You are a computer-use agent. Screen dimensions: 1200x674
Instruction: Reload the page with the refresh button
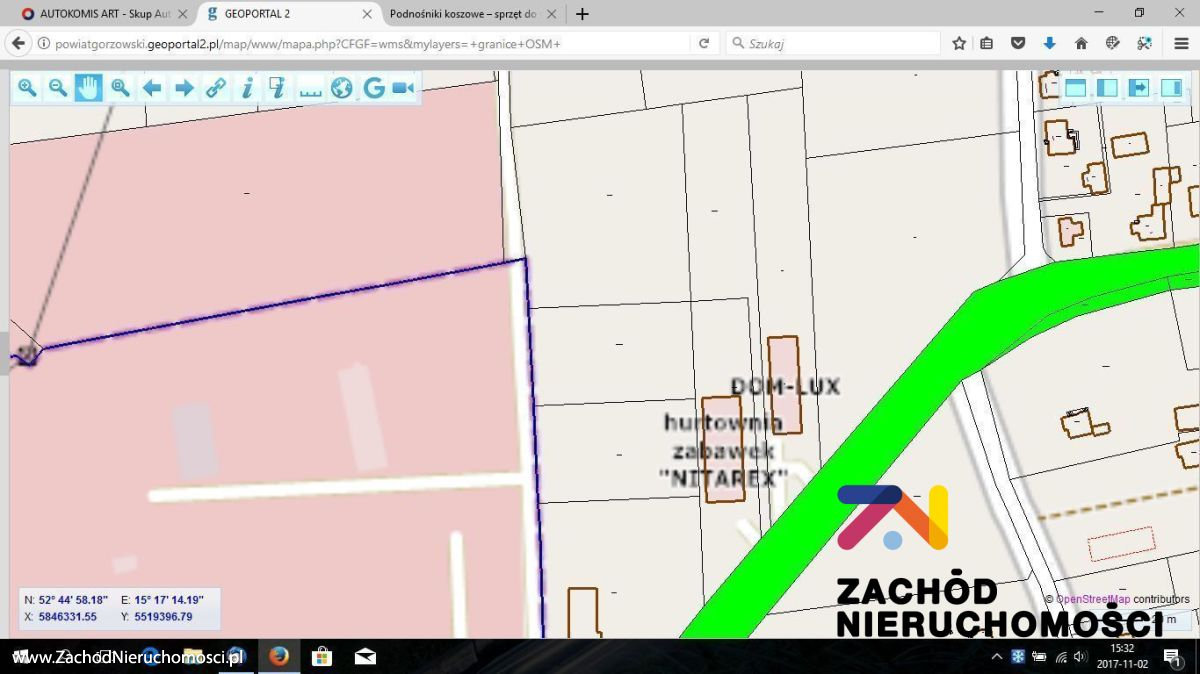[x=704, y=43]
